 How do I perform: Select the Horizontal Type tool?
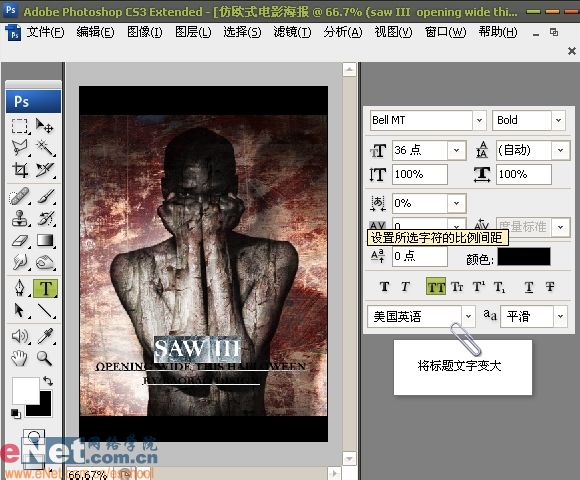[x=45, y=288]
